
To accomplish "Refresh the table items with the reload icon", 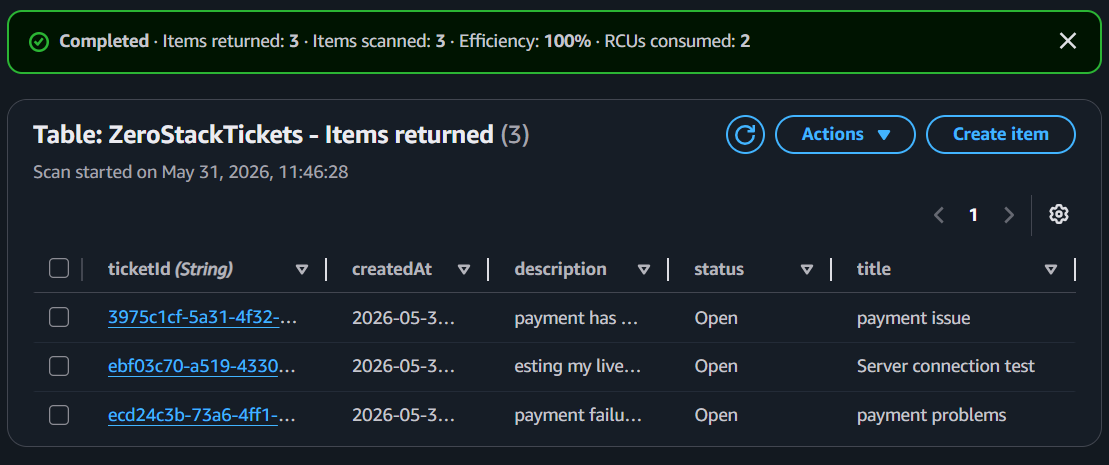I will point(745,134).
